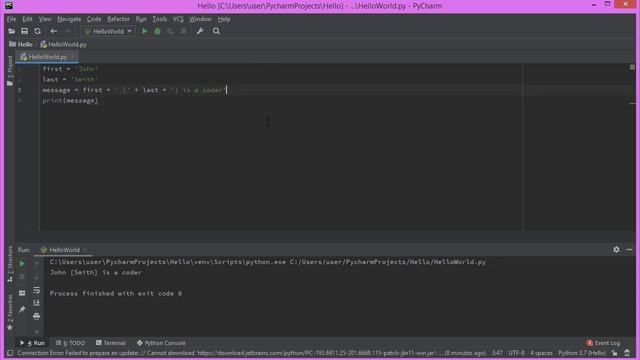640x360 pixels.
Task: Click the inspection indicator square above the editor scrollbar
Action: (632, 67)
